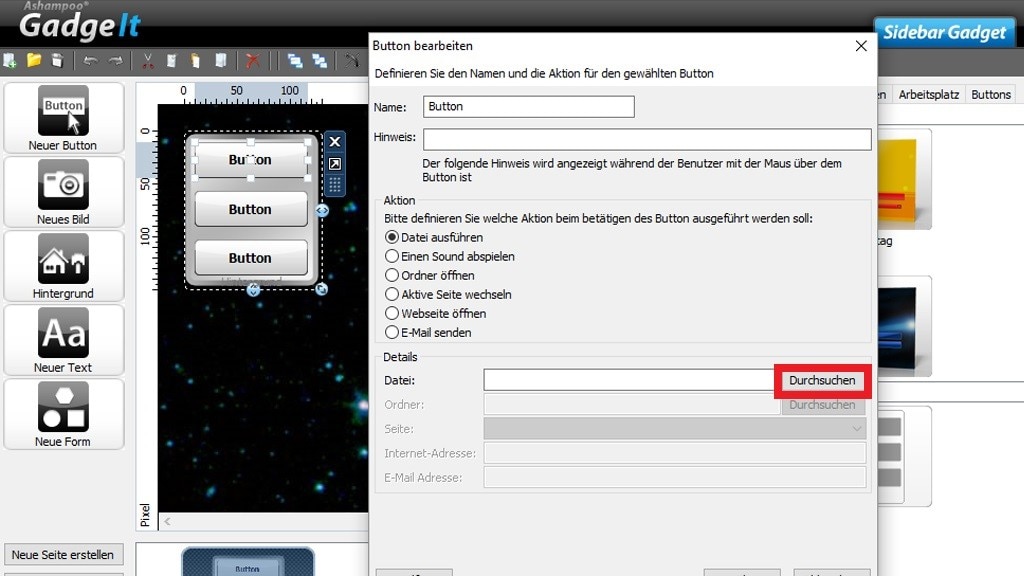Click the 'Neue Seite erstellen' button
This screenshot has height=576, width=1024.
click(x=62, y=555)
